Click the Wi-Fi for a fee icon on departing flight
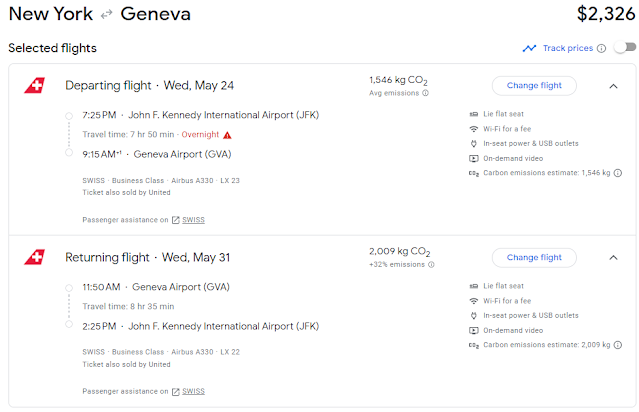 click(474, 129)
